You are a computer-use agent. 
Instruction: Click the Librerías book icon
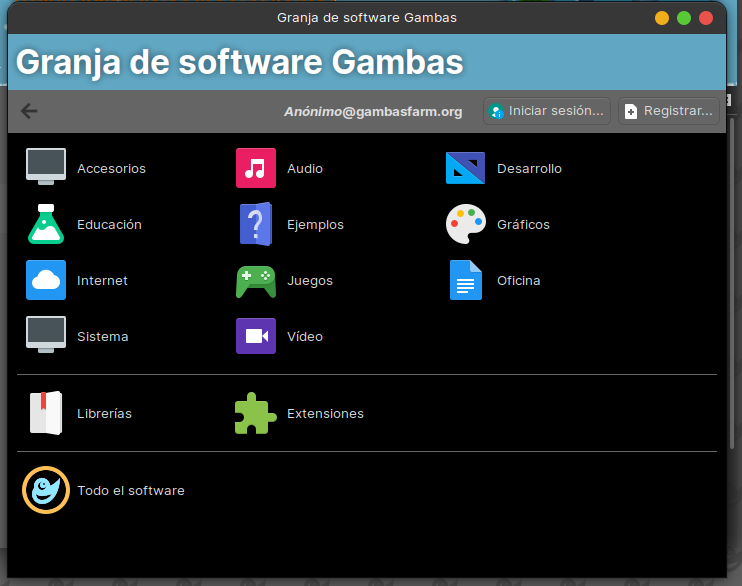[46, 413]
